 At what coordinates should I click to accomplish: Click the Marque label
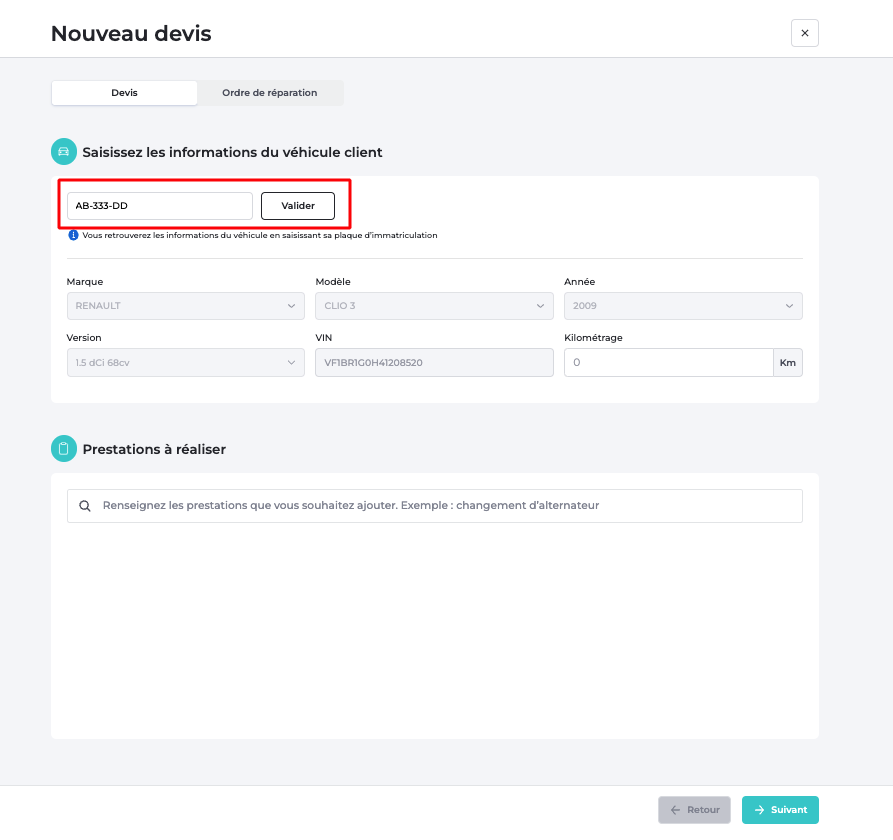click(85, 282)
